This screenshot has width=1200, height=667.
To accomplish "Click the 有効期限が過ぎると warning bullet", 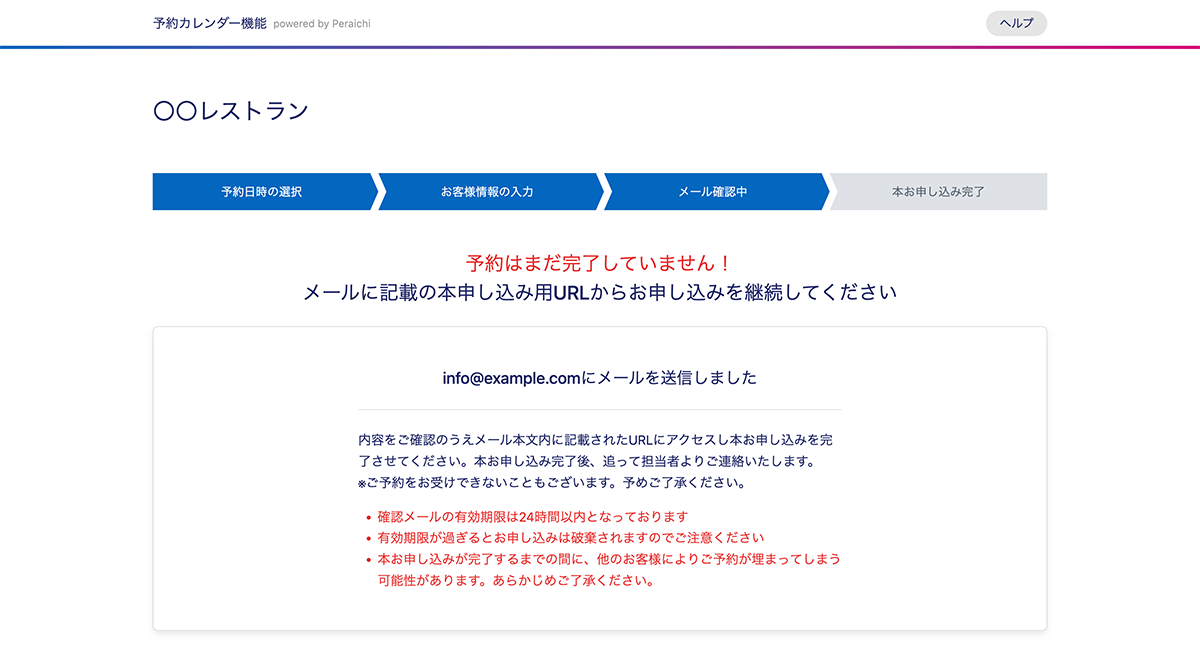I will point(570,538).
